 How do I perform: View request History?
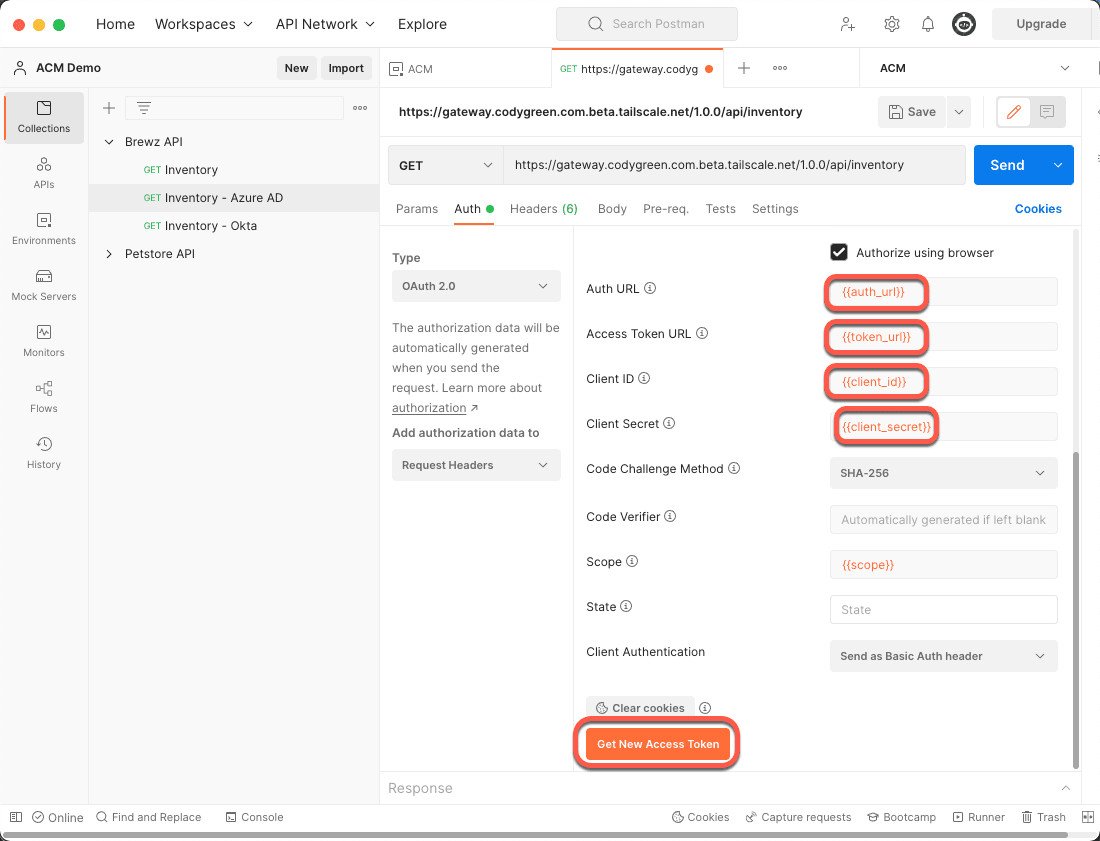point(43,452)
